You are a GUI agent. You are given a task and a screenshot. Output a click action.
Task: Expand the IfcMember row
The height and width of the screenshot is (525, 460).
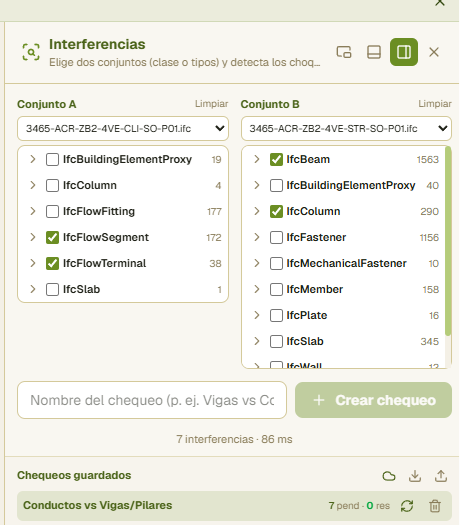256,289
